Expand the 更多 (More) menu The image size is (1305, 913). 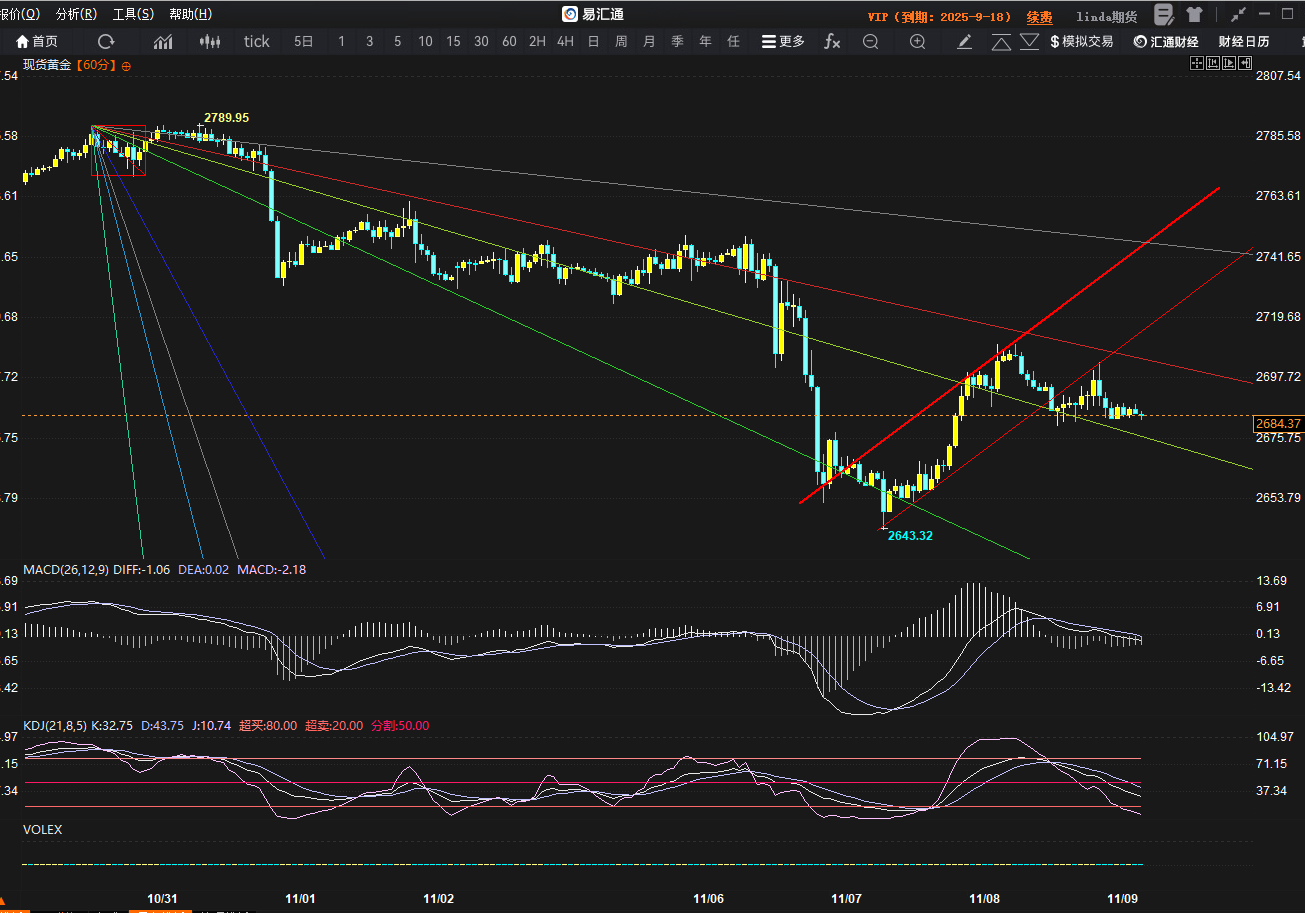pos(783,41)
